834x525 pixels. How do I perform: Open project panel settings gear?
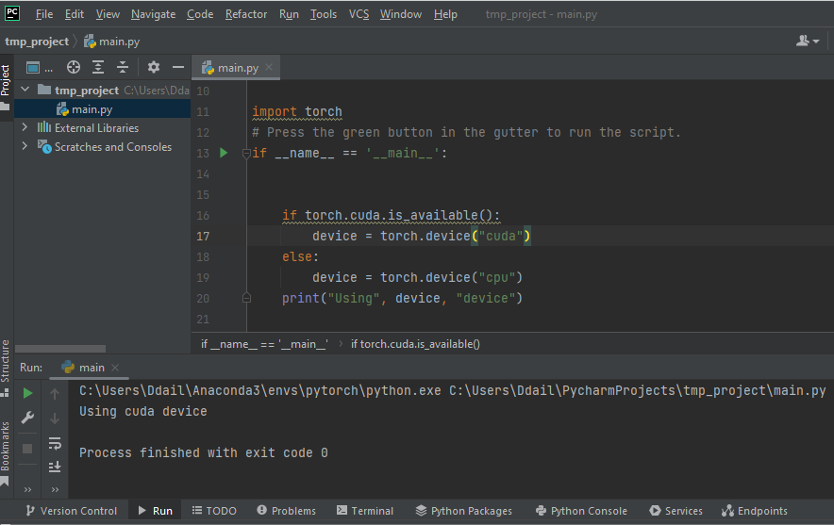point(154,67)
